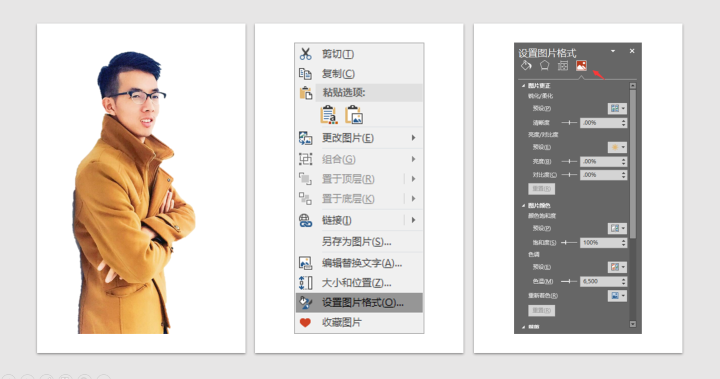Expand the 置于顶层 submenu arrow
This screenshot has width=720, height=379.
(413, 179)
